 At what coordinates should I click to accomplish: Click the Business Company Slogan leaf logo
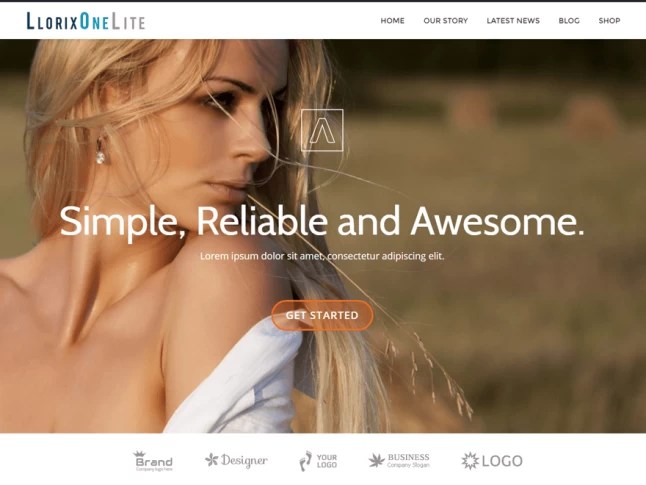(399, 460)
